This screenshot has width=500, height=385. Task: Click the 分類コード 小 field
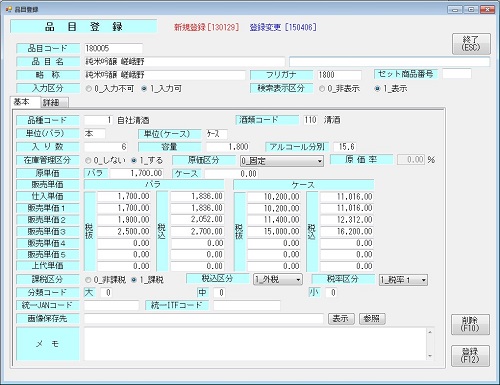331,293
